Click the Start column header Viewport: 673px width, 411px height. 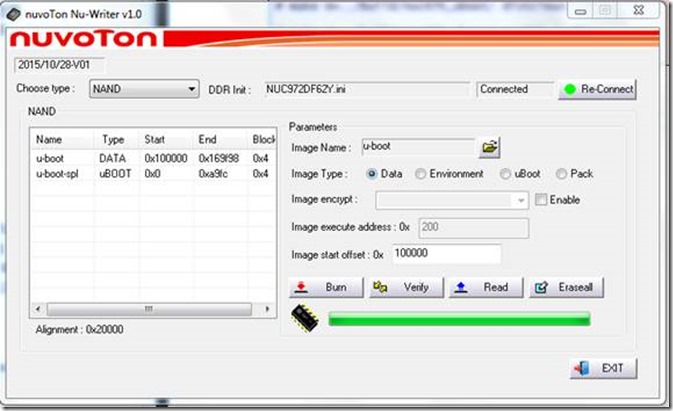click(x=164, y=139)
